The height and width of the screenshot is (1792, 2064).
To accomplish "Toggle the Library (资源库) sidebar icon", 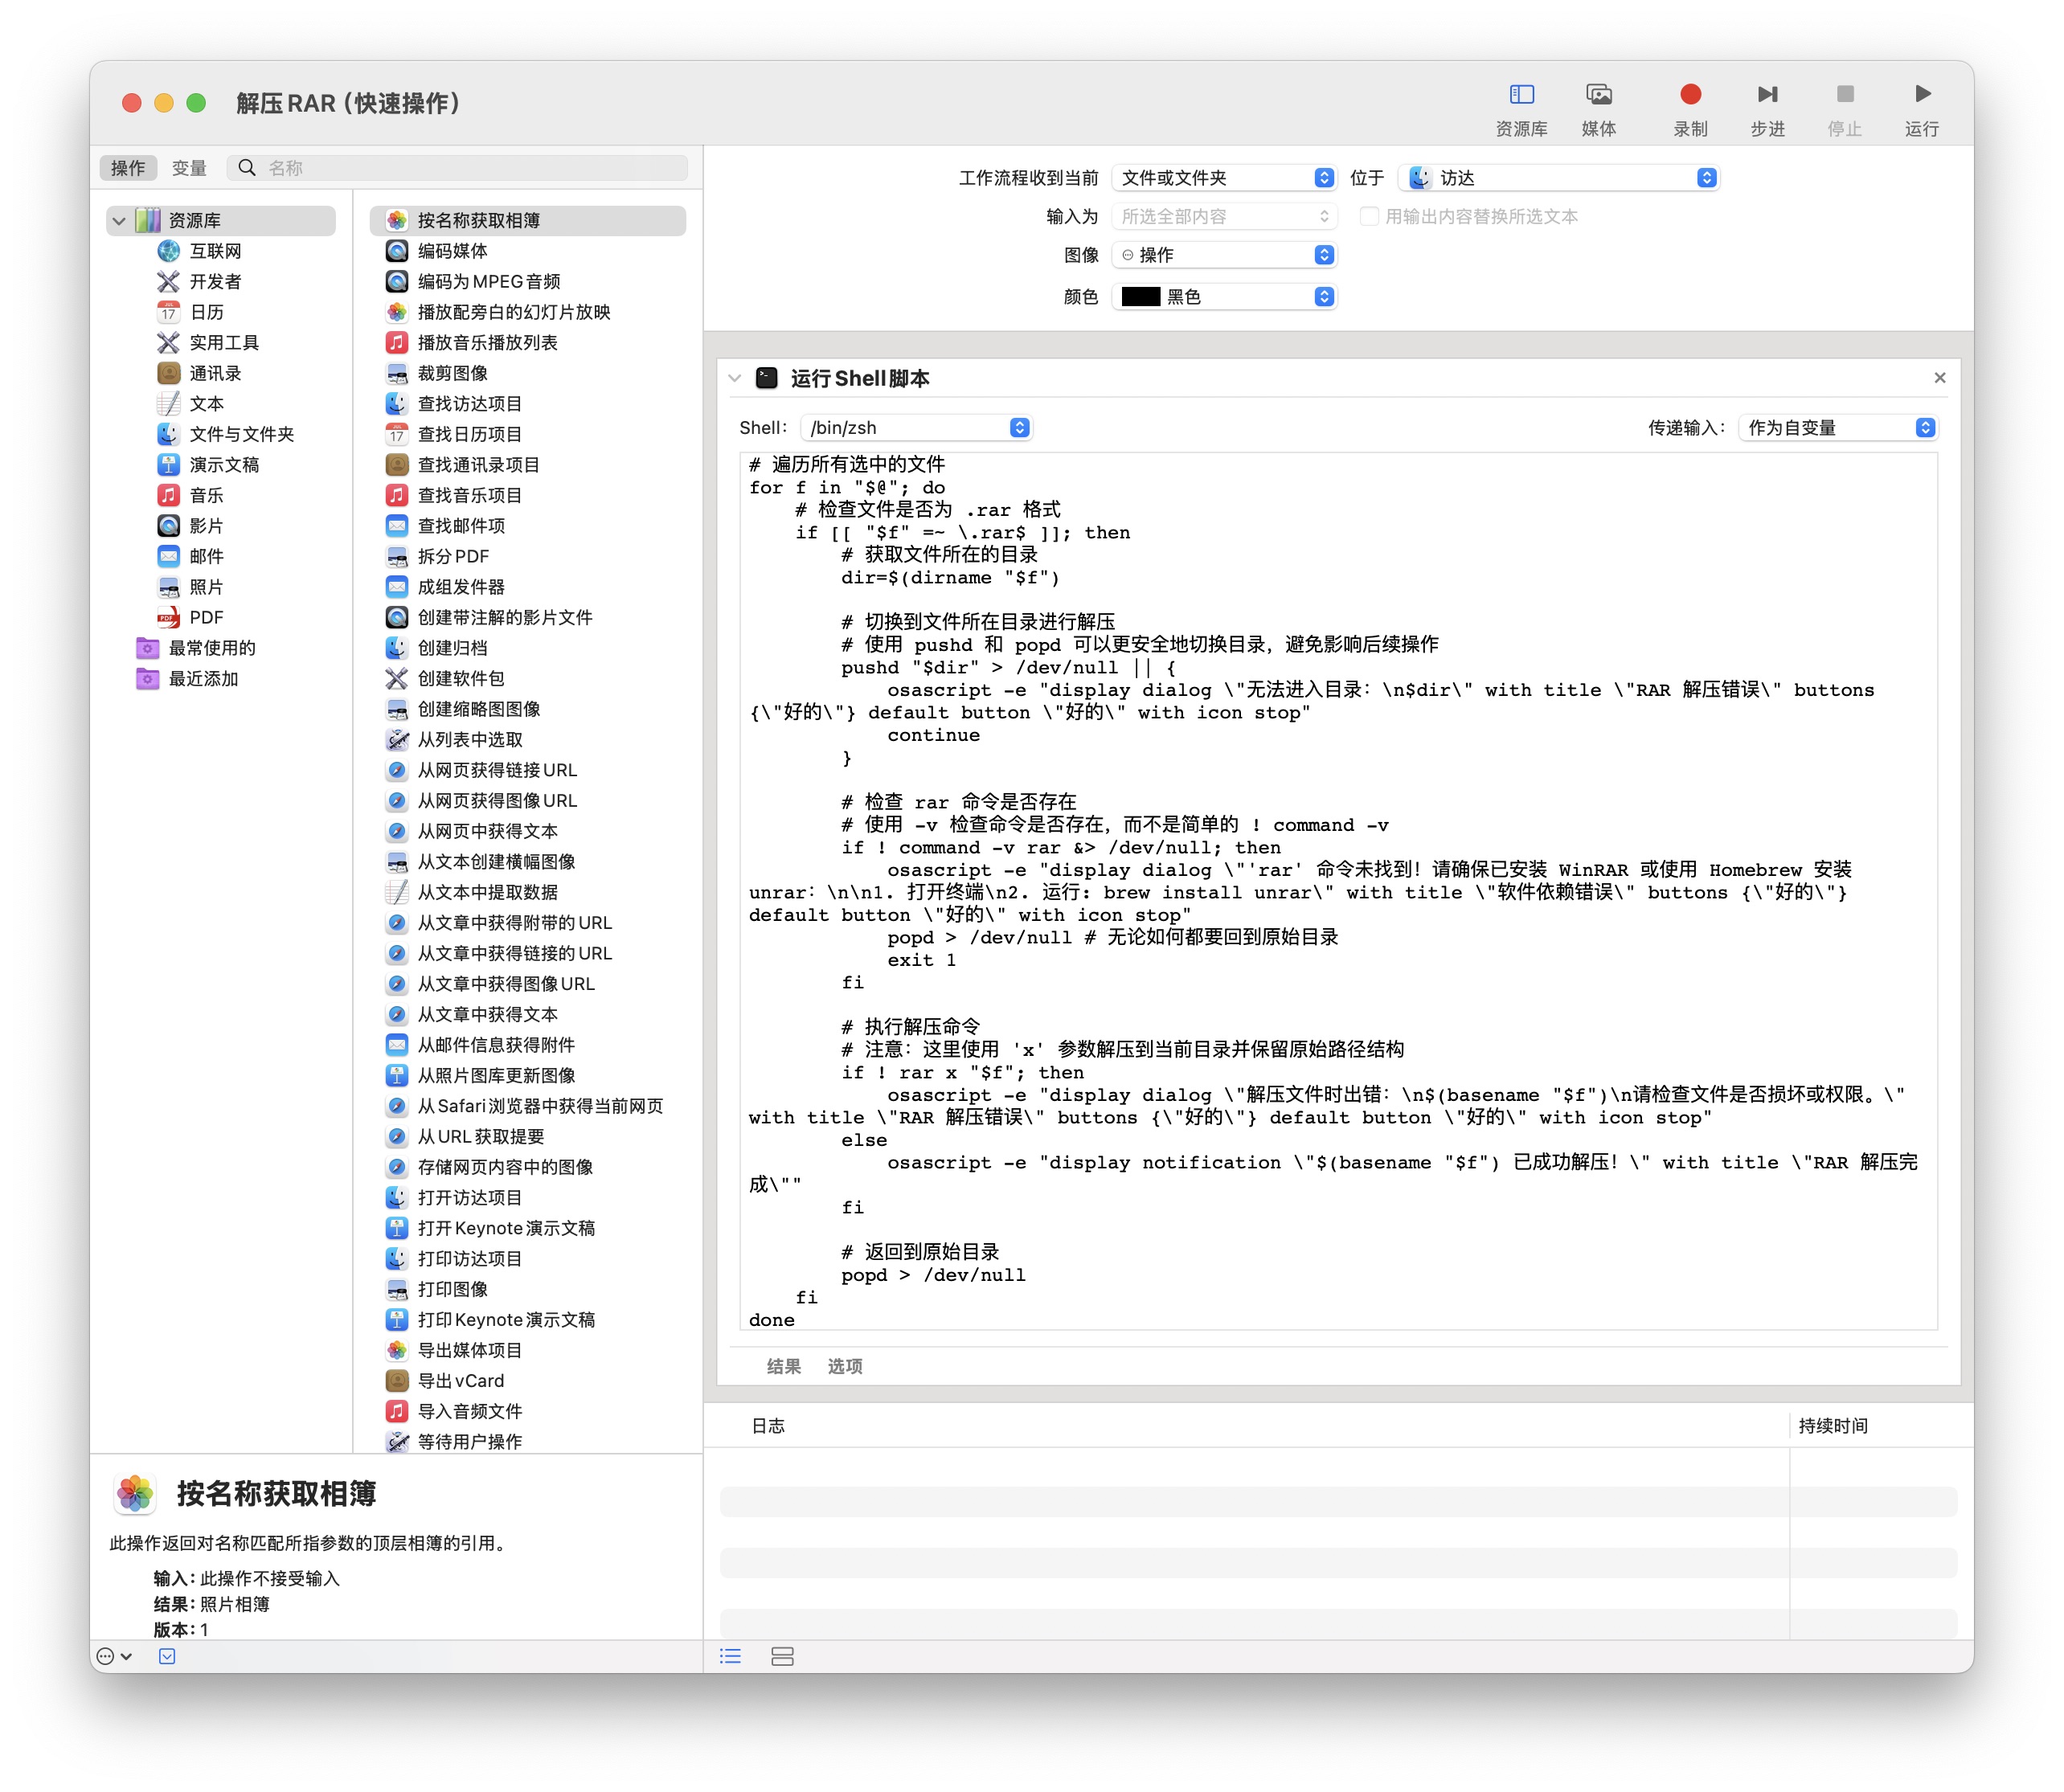I will [x=1521, y=95].
